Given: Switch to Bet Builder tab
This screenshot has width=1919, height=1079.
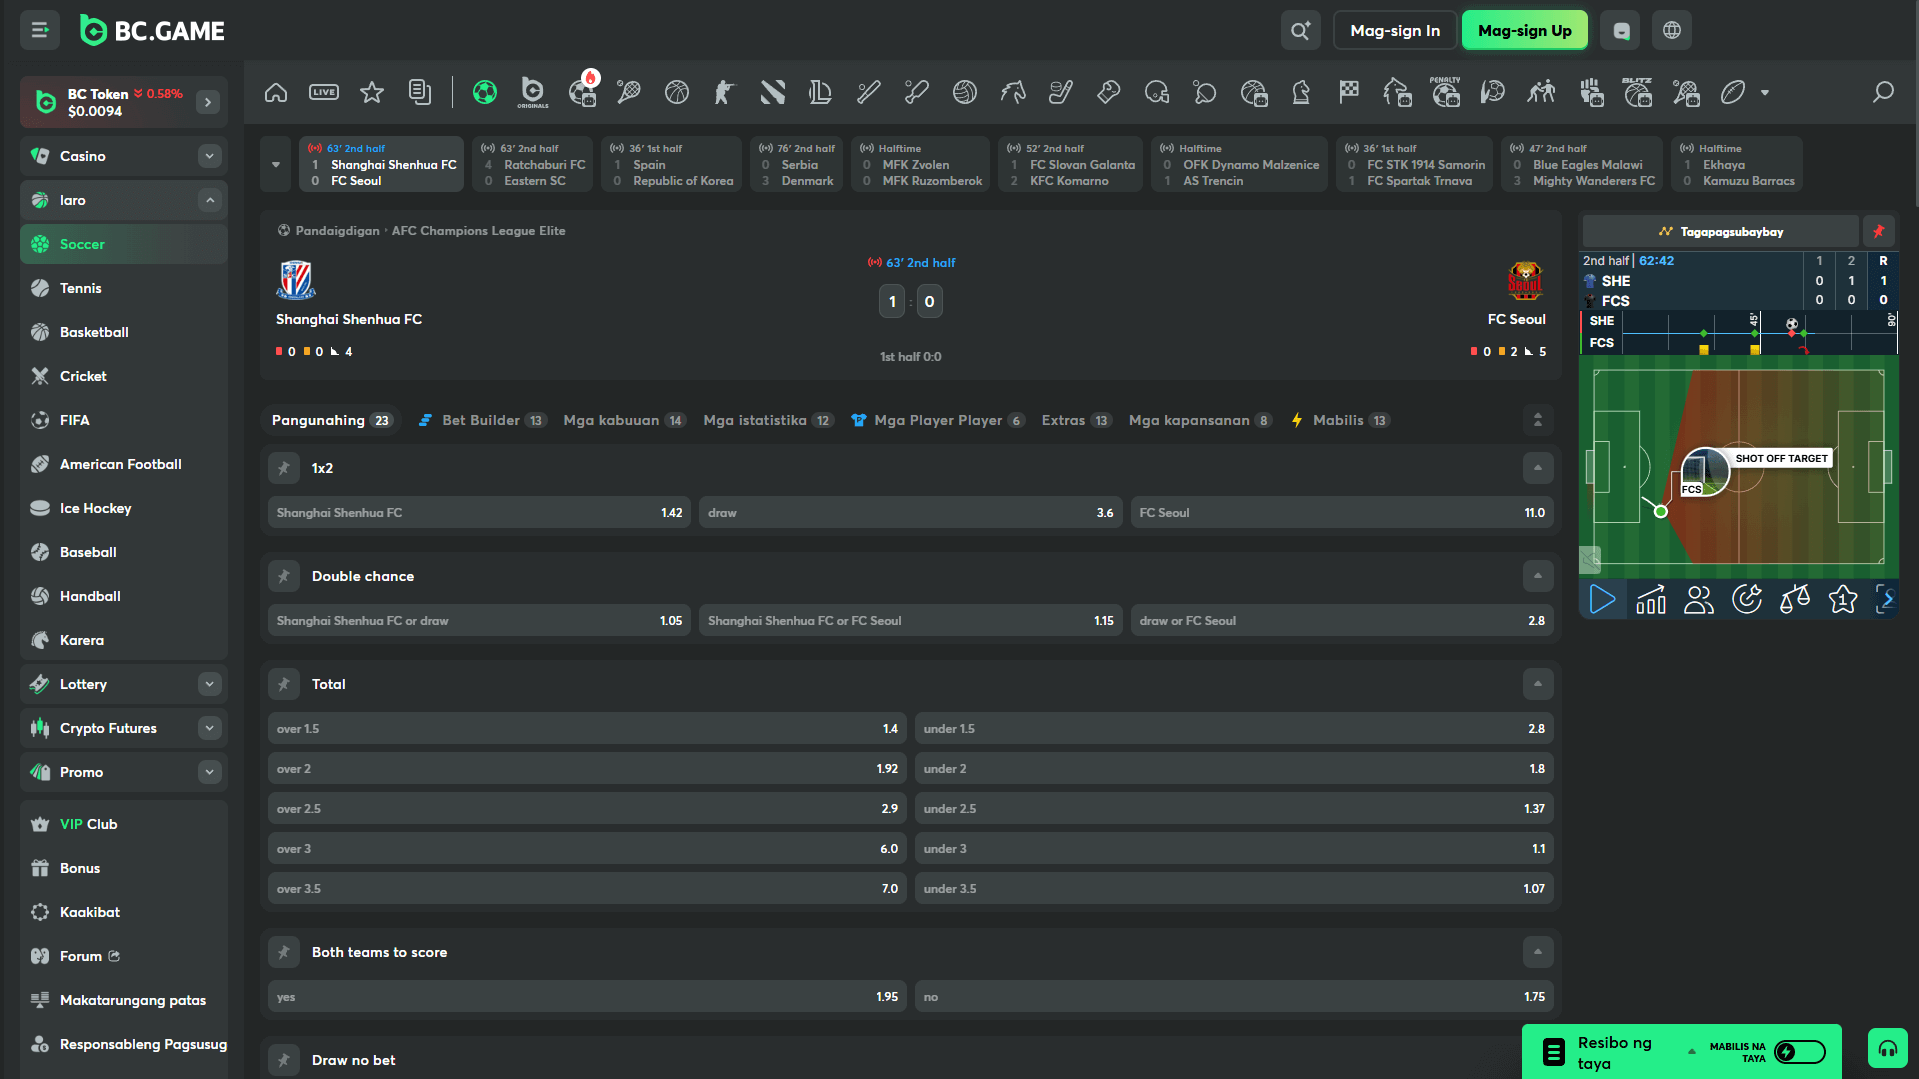Looking at the screenshot, I should 481,420.
